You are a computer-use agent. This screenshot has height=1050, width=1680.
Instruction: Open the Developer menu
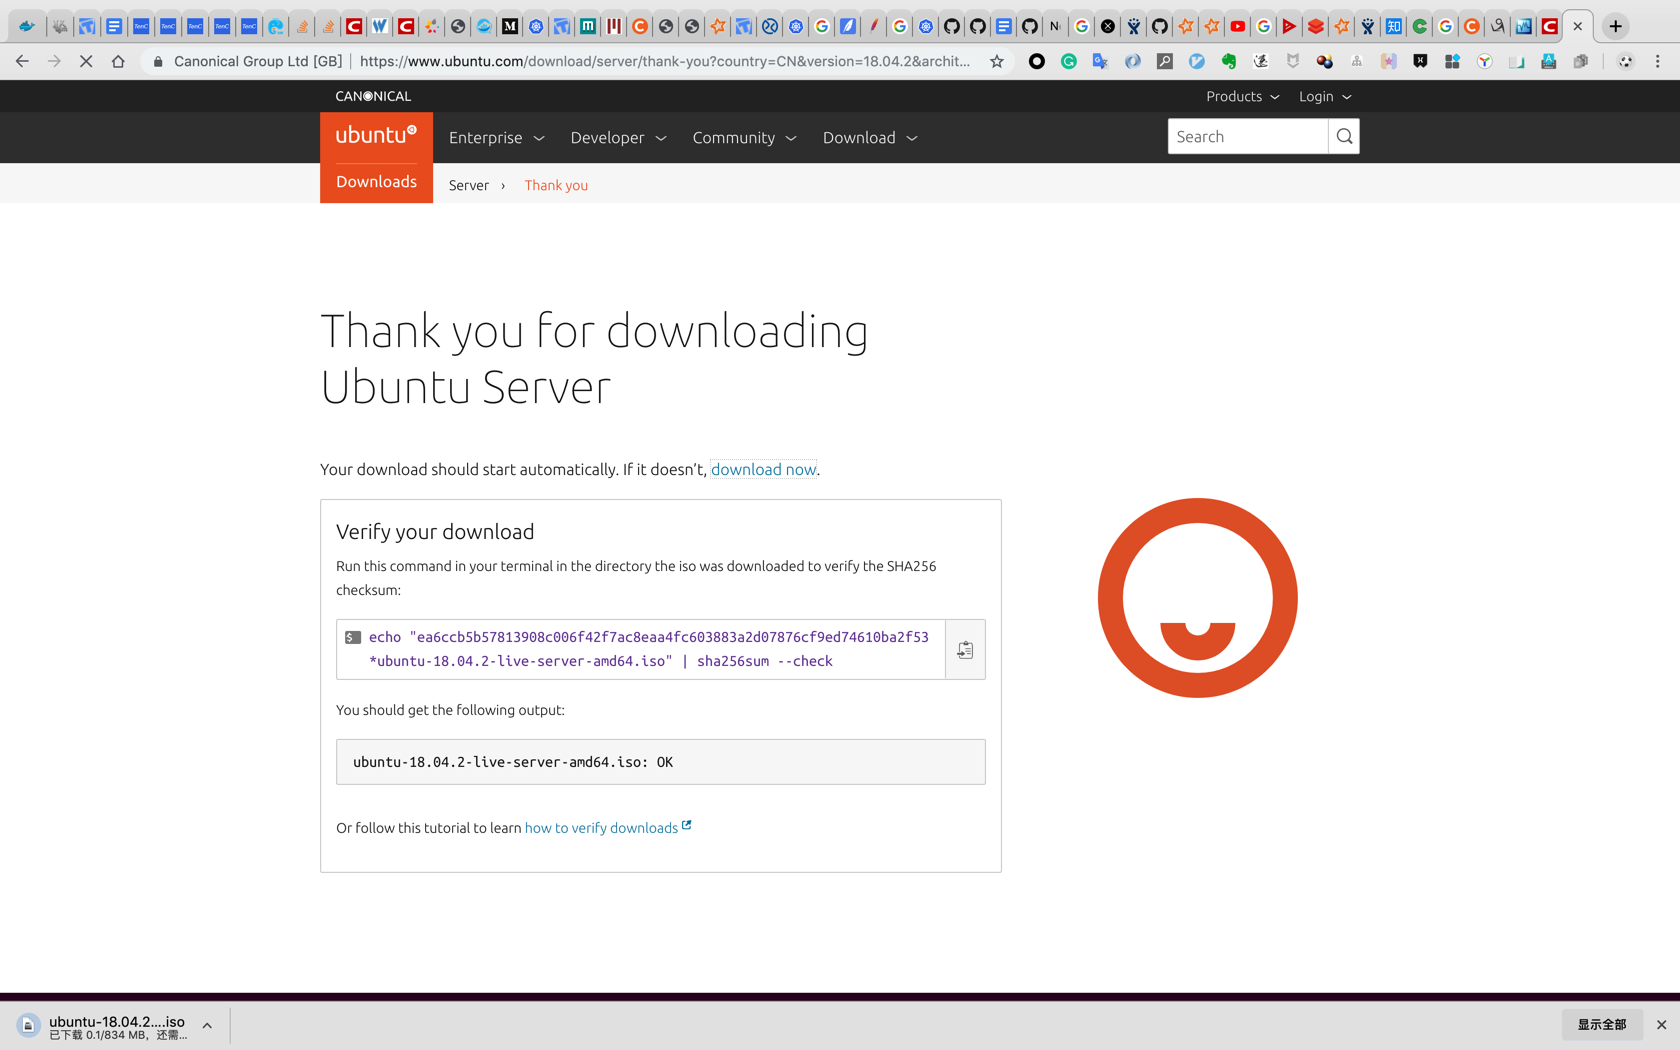tap(618, 138)
